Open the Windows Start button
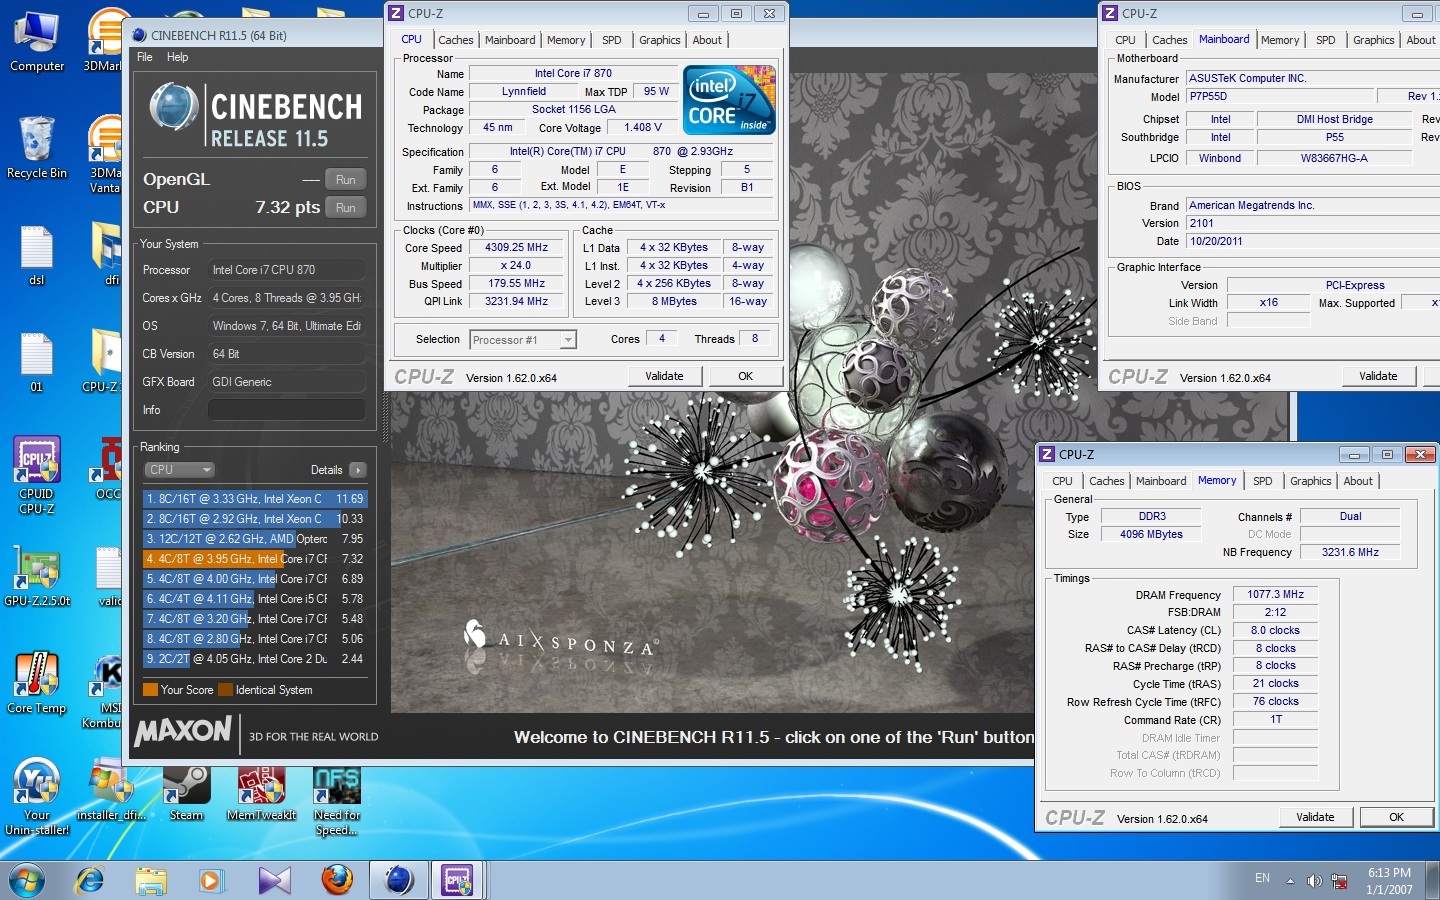Viewport: 1440px width, 900px height. coord(26,881)
